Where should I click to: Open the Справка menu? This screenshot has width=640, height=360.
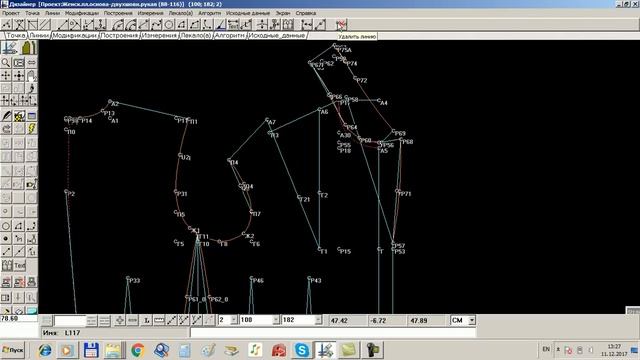306,13
